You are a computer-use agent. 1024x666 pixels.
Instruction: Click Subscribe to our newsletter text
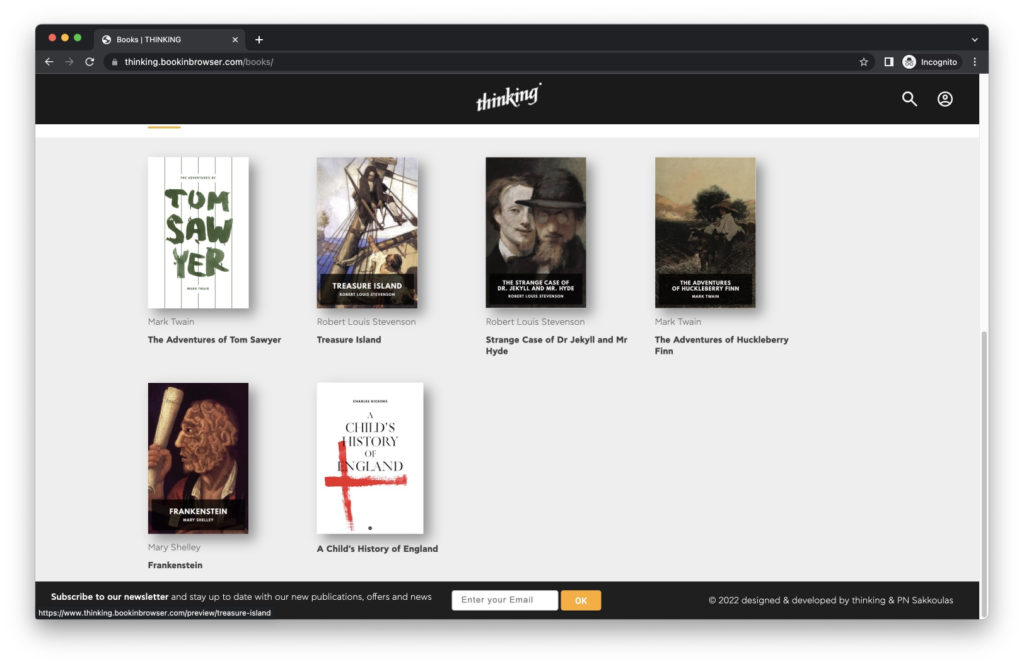pyautogui.click(x=110, y=596)
